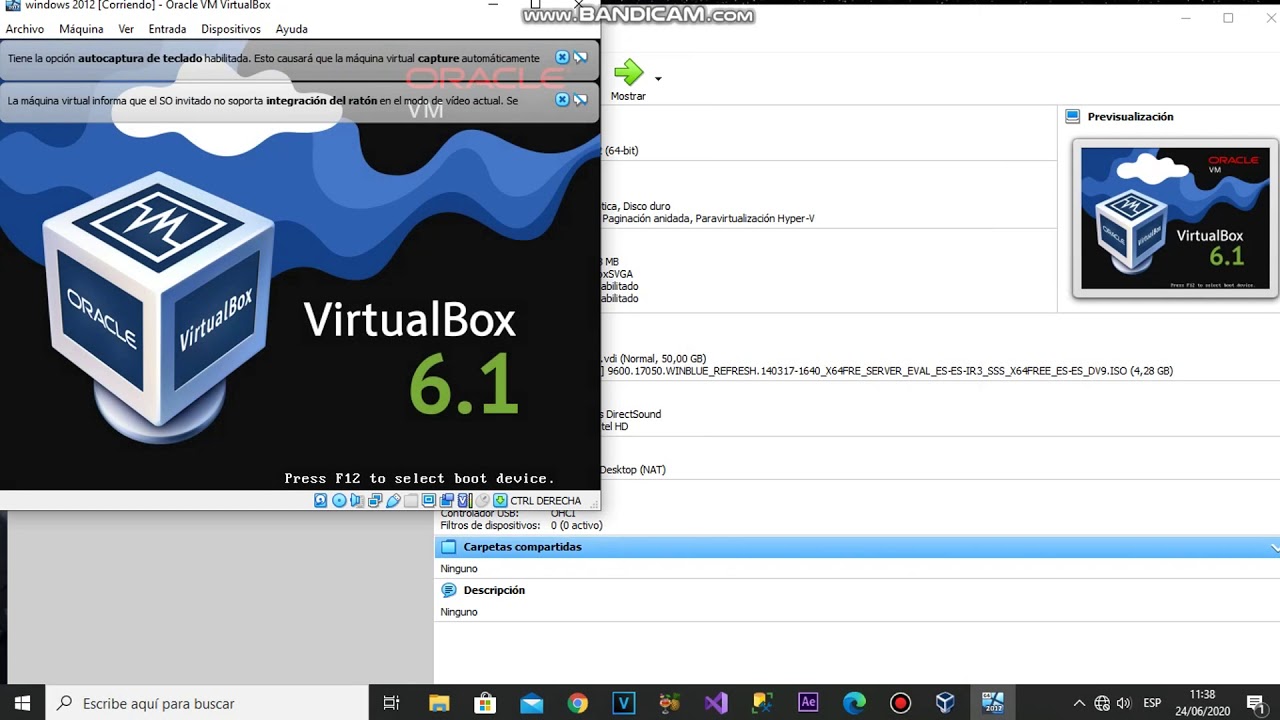
Task: Open File Explorer from the taskbar
Action: tap(438, 703)
